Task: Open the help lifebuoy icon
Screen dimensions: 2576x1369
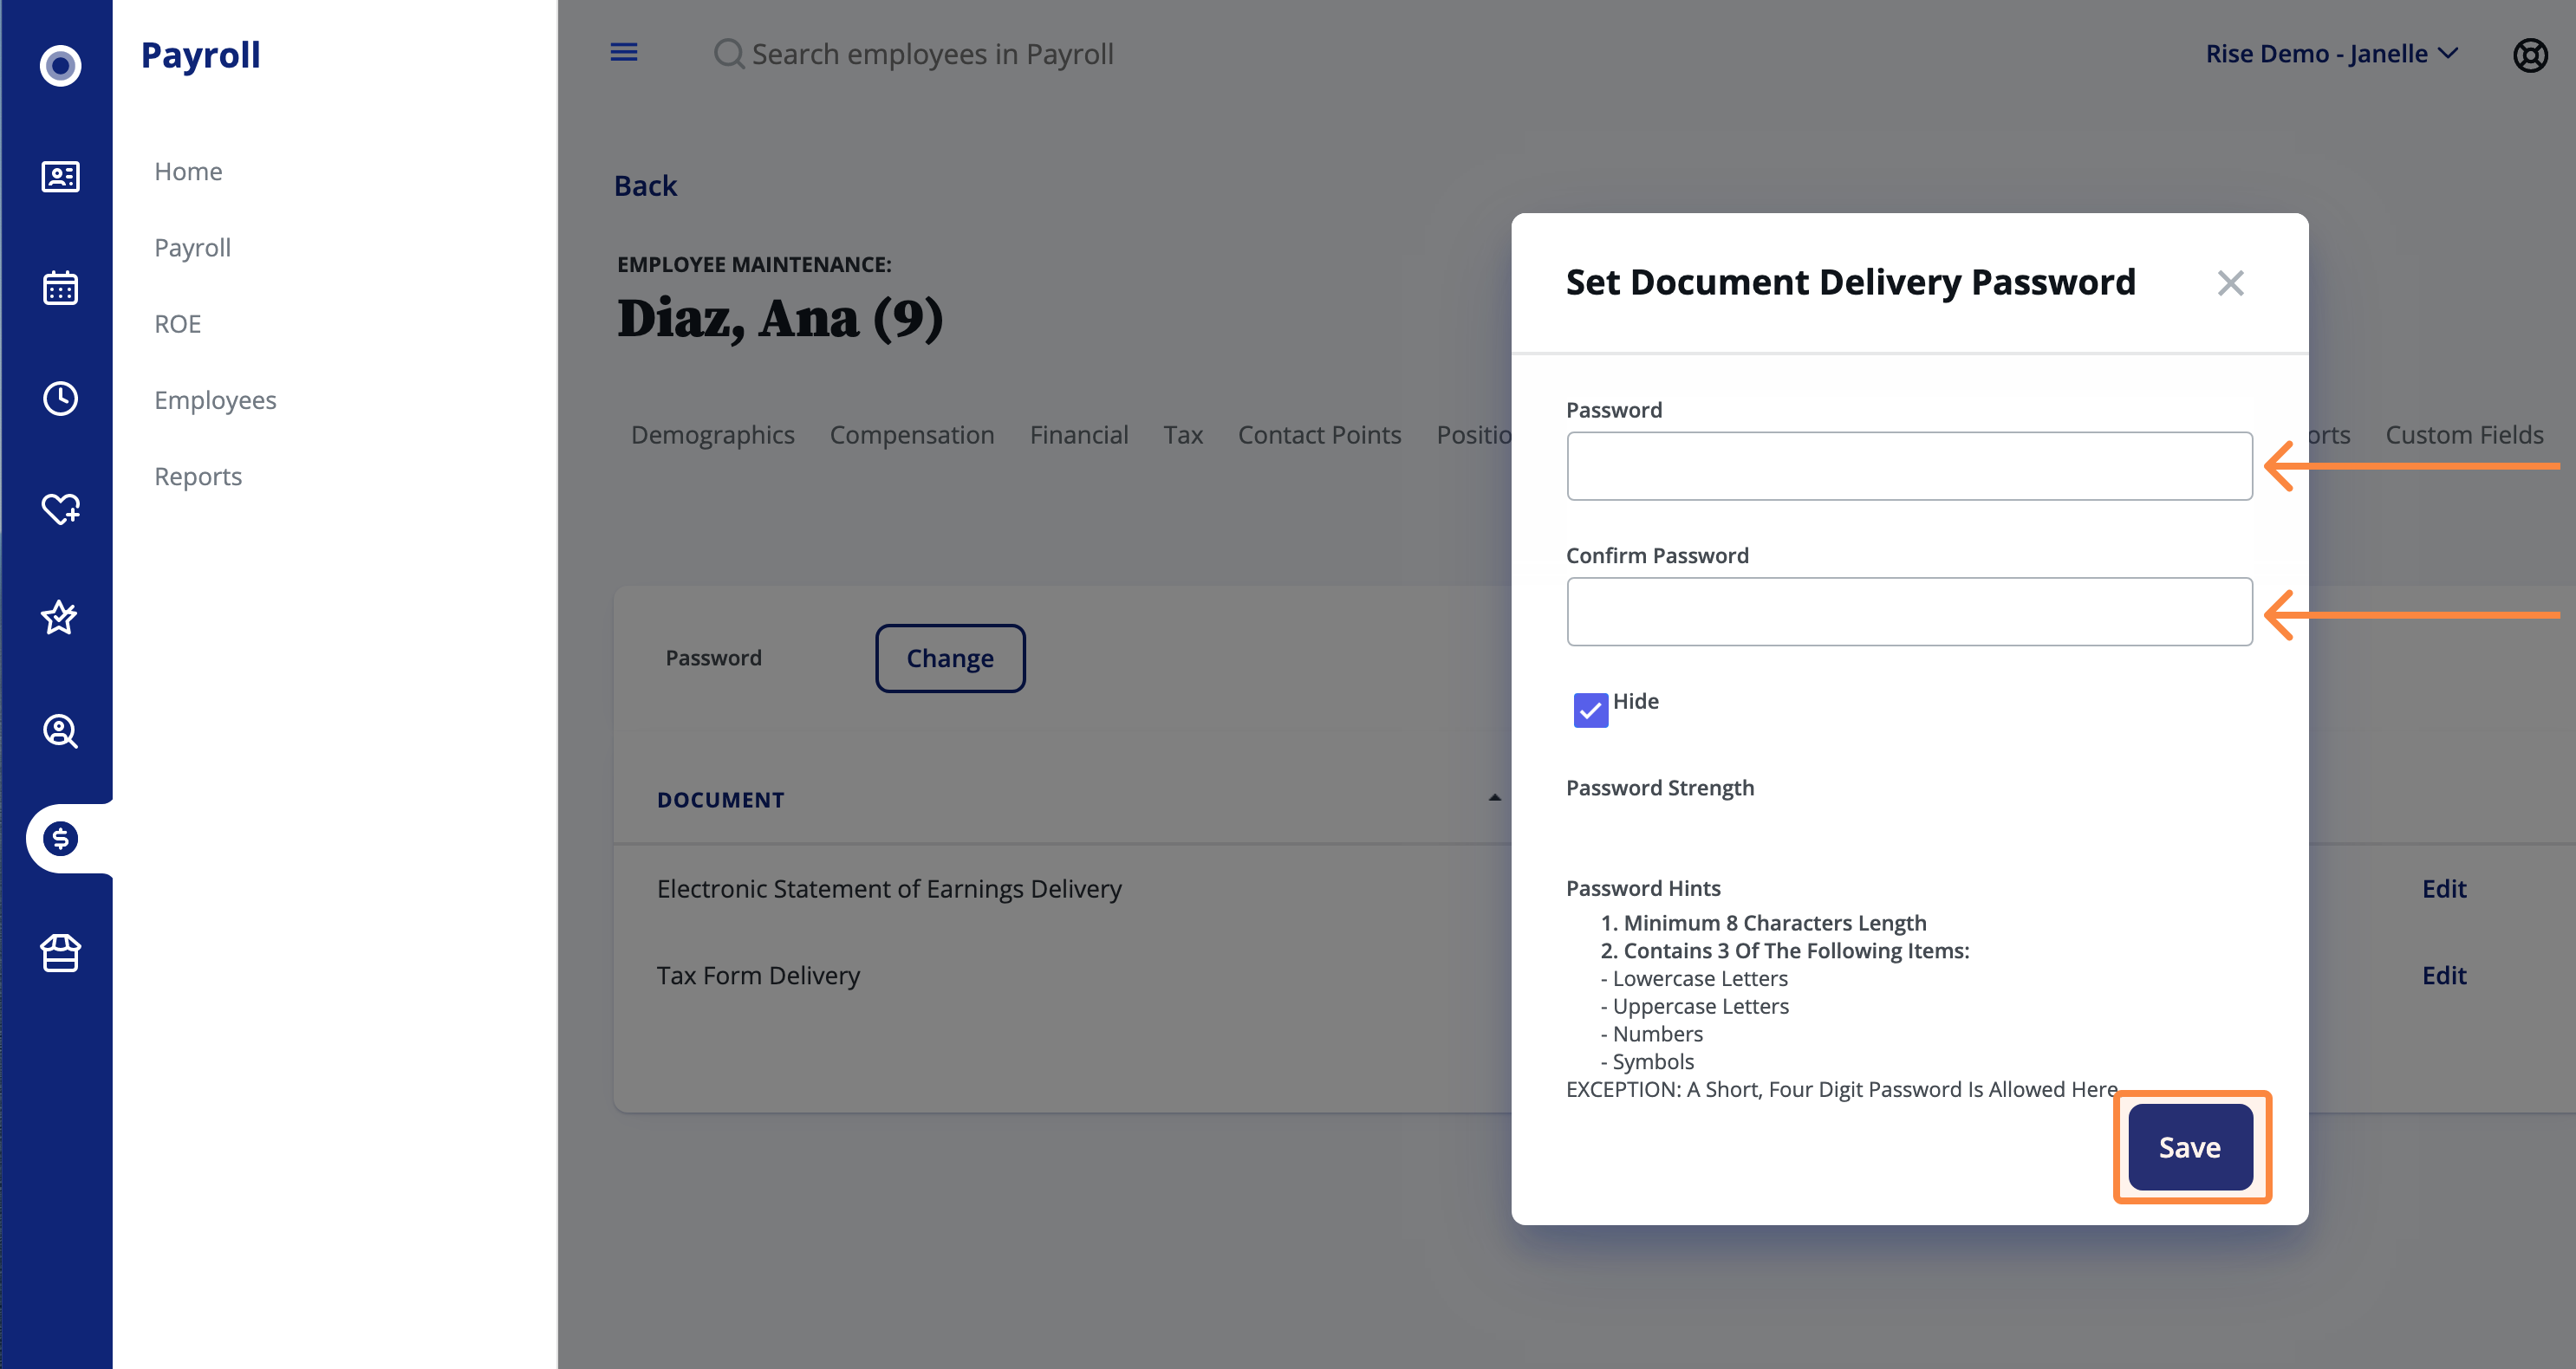Action: [2530, 54]
